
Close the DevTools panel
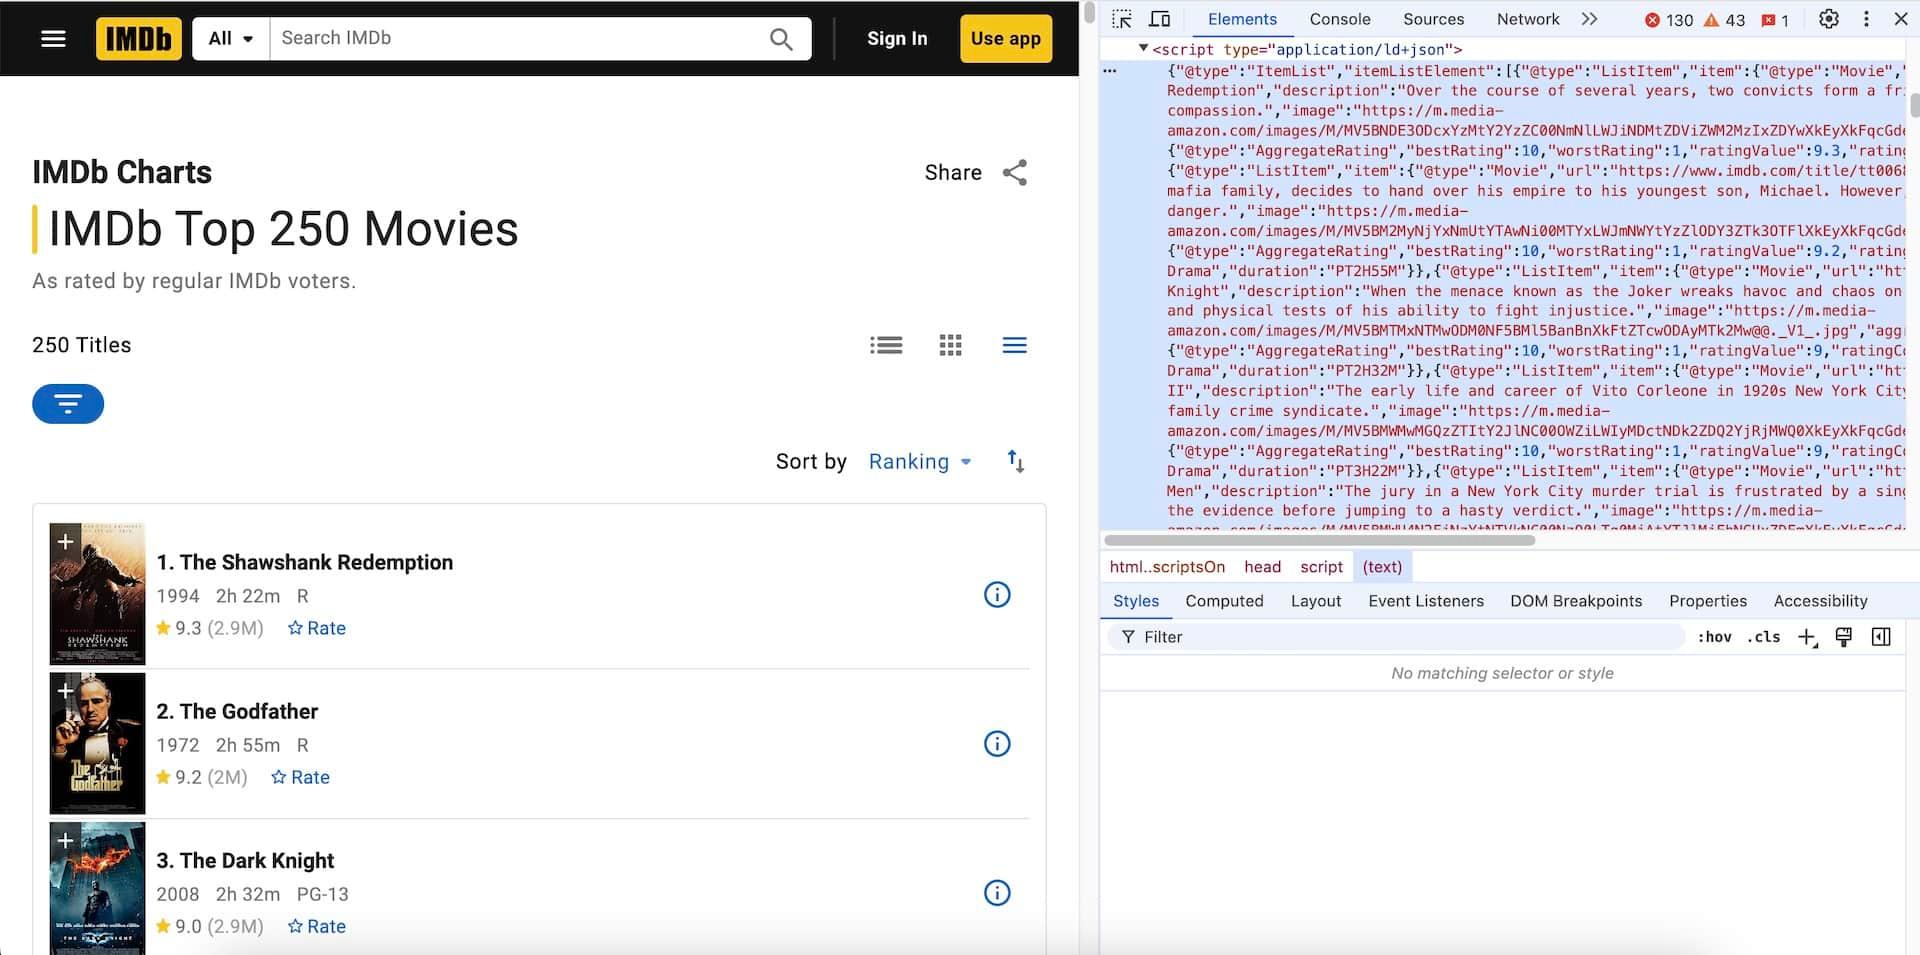(1901, 19)
